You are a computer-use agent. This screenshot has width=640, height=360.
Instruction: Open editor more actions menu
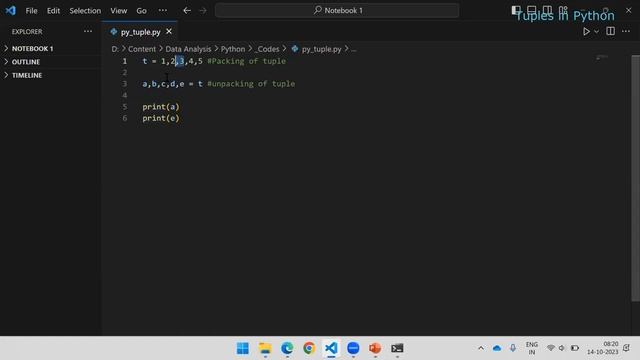[x=626, y=31]
